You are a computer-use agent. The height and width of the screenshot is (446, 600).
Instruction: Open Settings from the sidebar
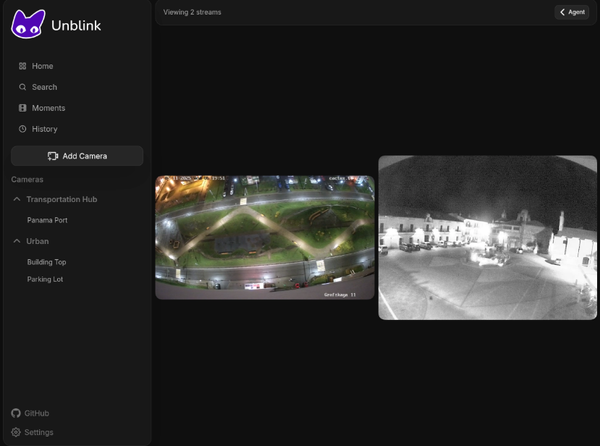pos(32,432)
